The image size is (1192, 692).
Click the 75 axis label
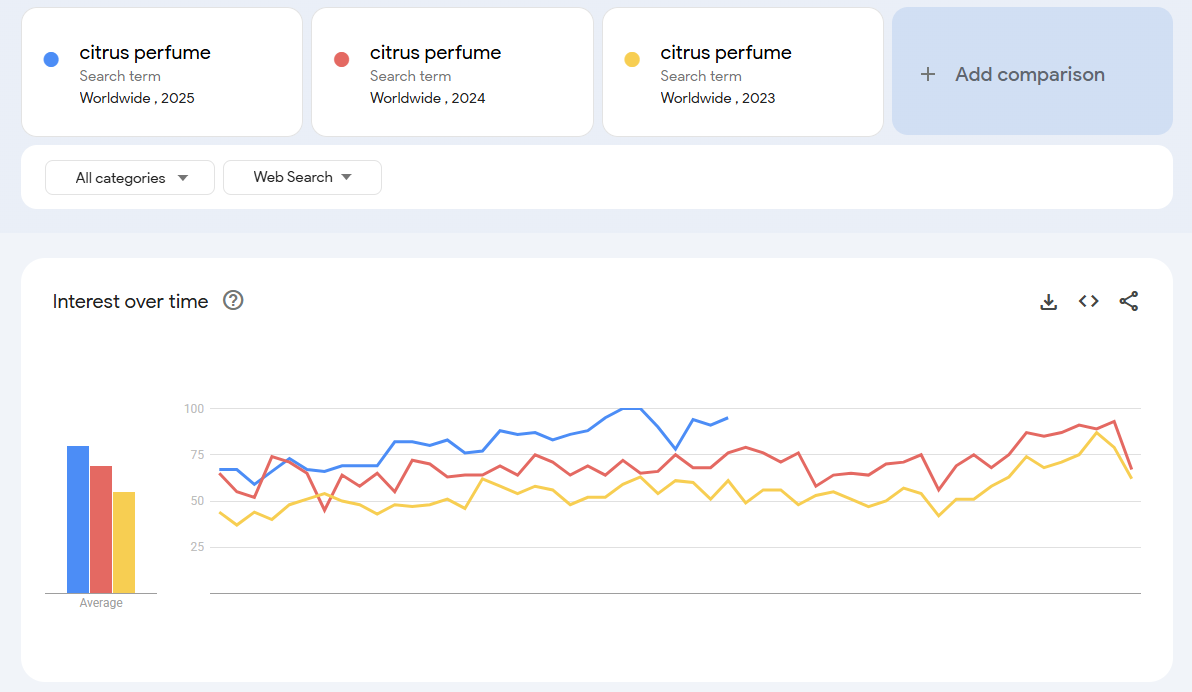[x=198, y=455]
